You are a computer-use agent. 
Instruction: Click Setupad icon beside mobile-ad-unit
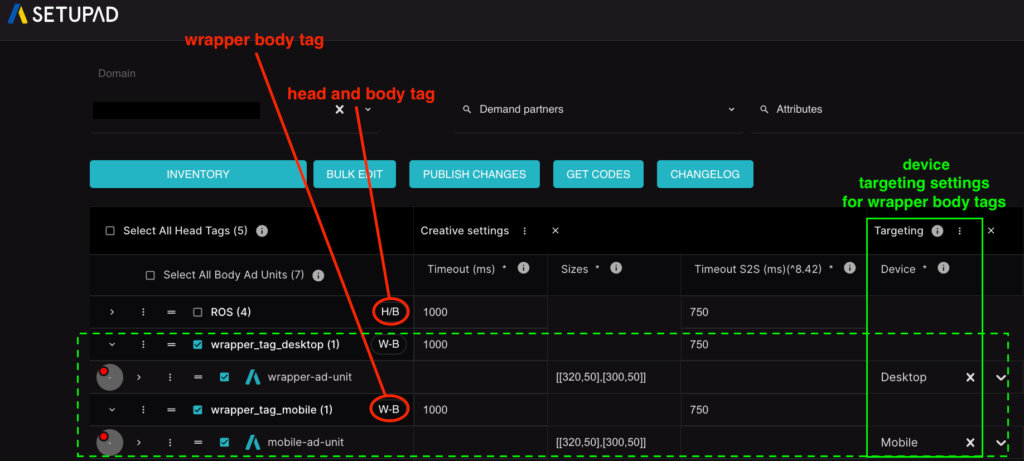(252, 443)
